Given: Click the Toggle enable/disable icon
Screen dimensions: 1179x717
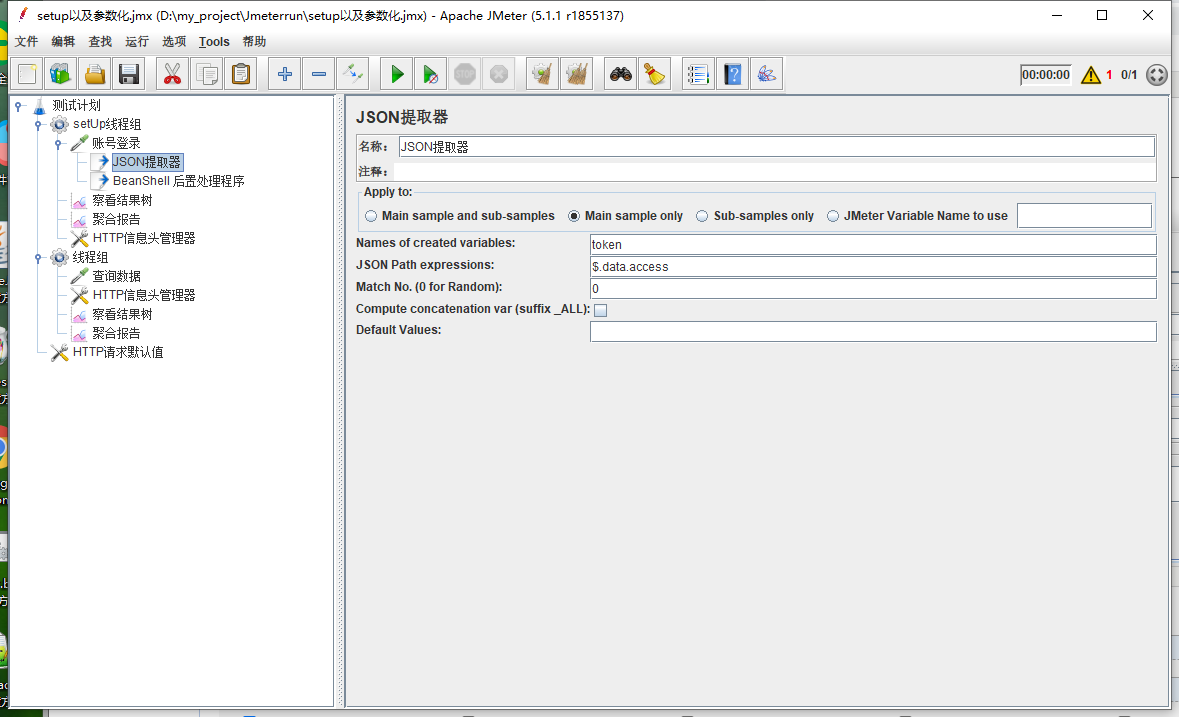Looking at the screenshot, I should [353, 74].
